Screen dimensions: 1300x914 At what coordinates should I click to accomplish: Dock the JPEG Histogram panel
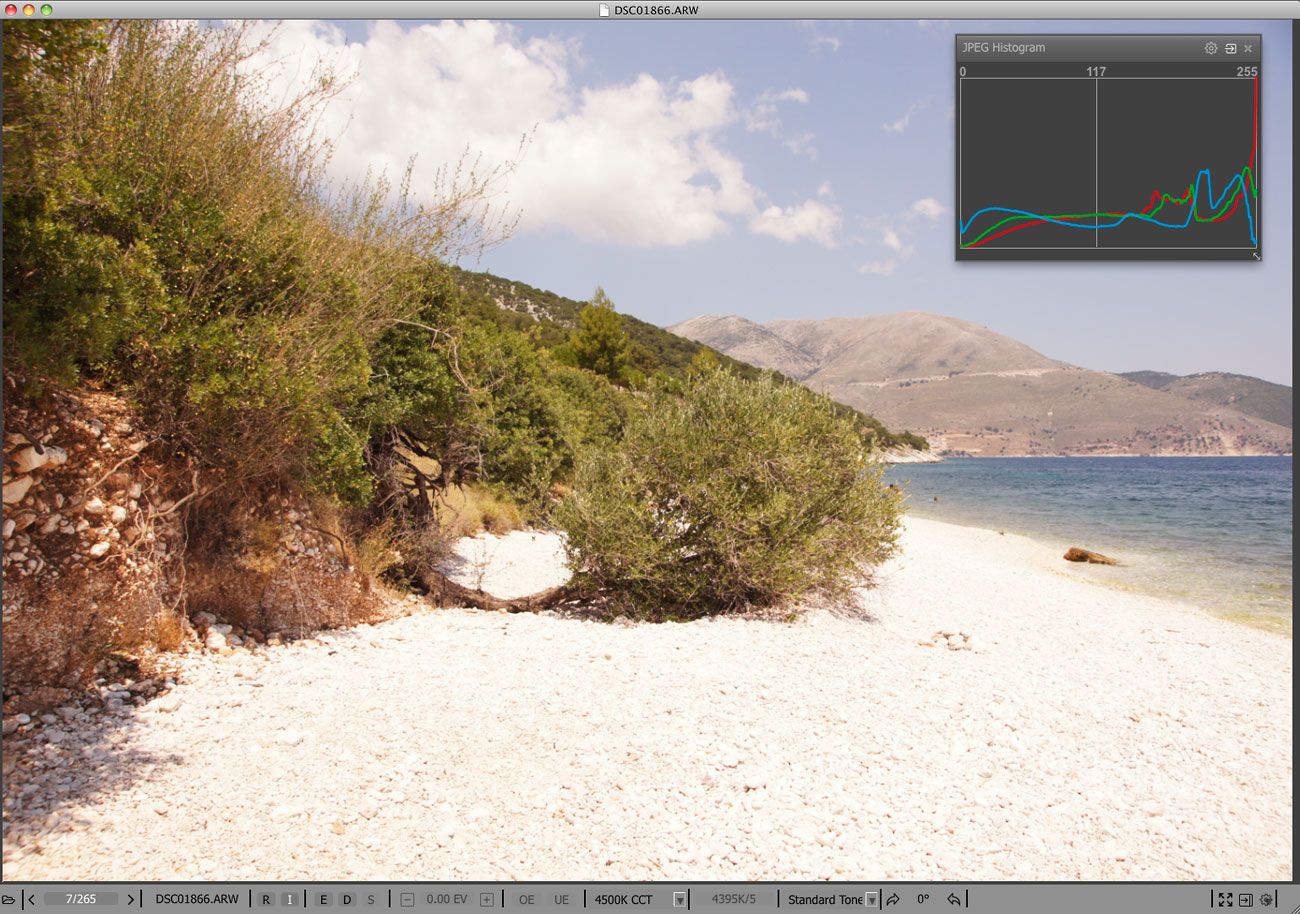[x=1230, y=48]
